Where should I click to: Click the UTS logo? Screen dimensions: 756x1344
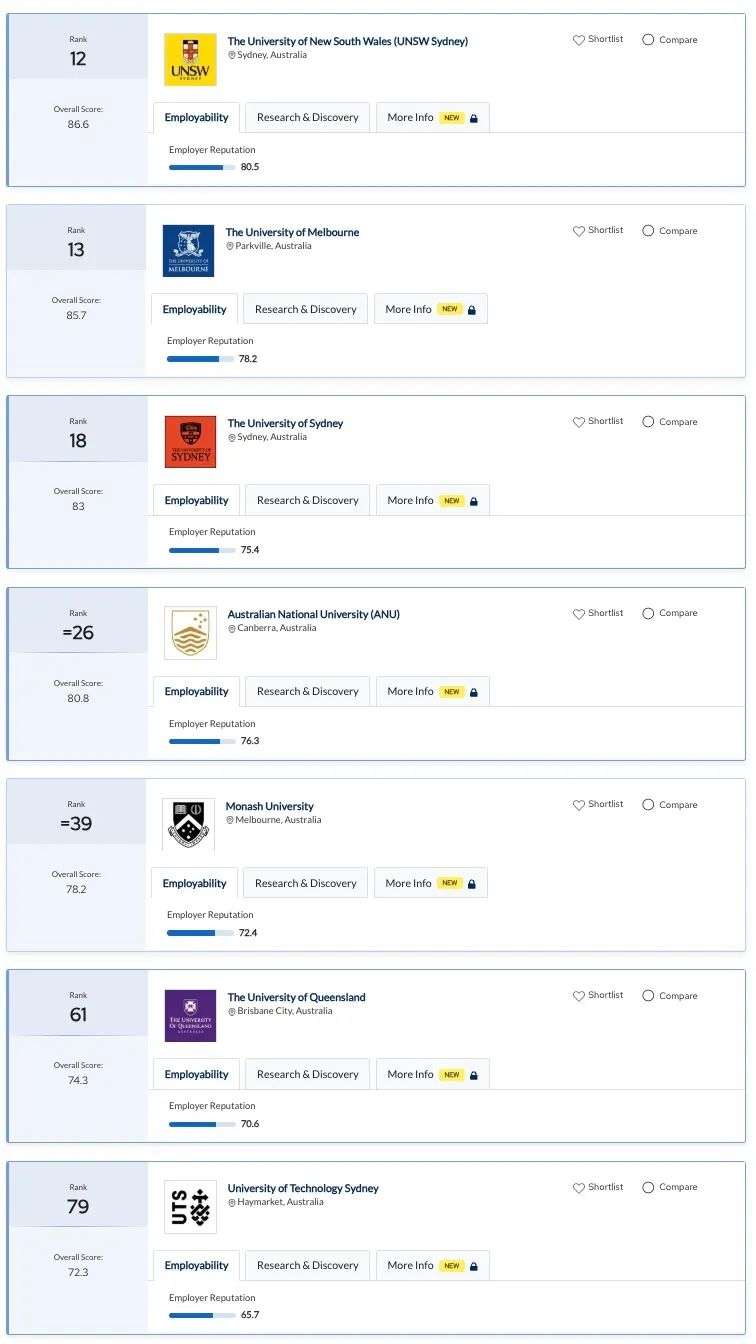click(190, 1207)
